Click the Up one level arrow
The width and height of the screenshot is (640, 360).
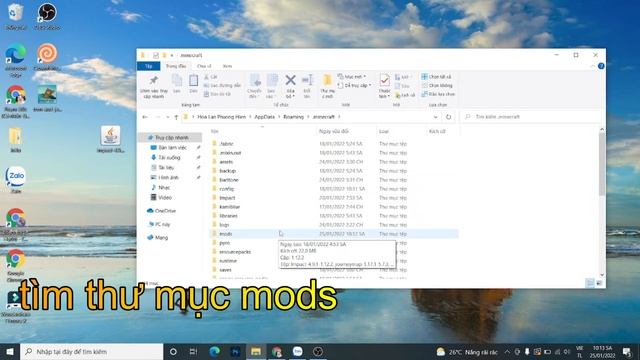tap(176, 117)
